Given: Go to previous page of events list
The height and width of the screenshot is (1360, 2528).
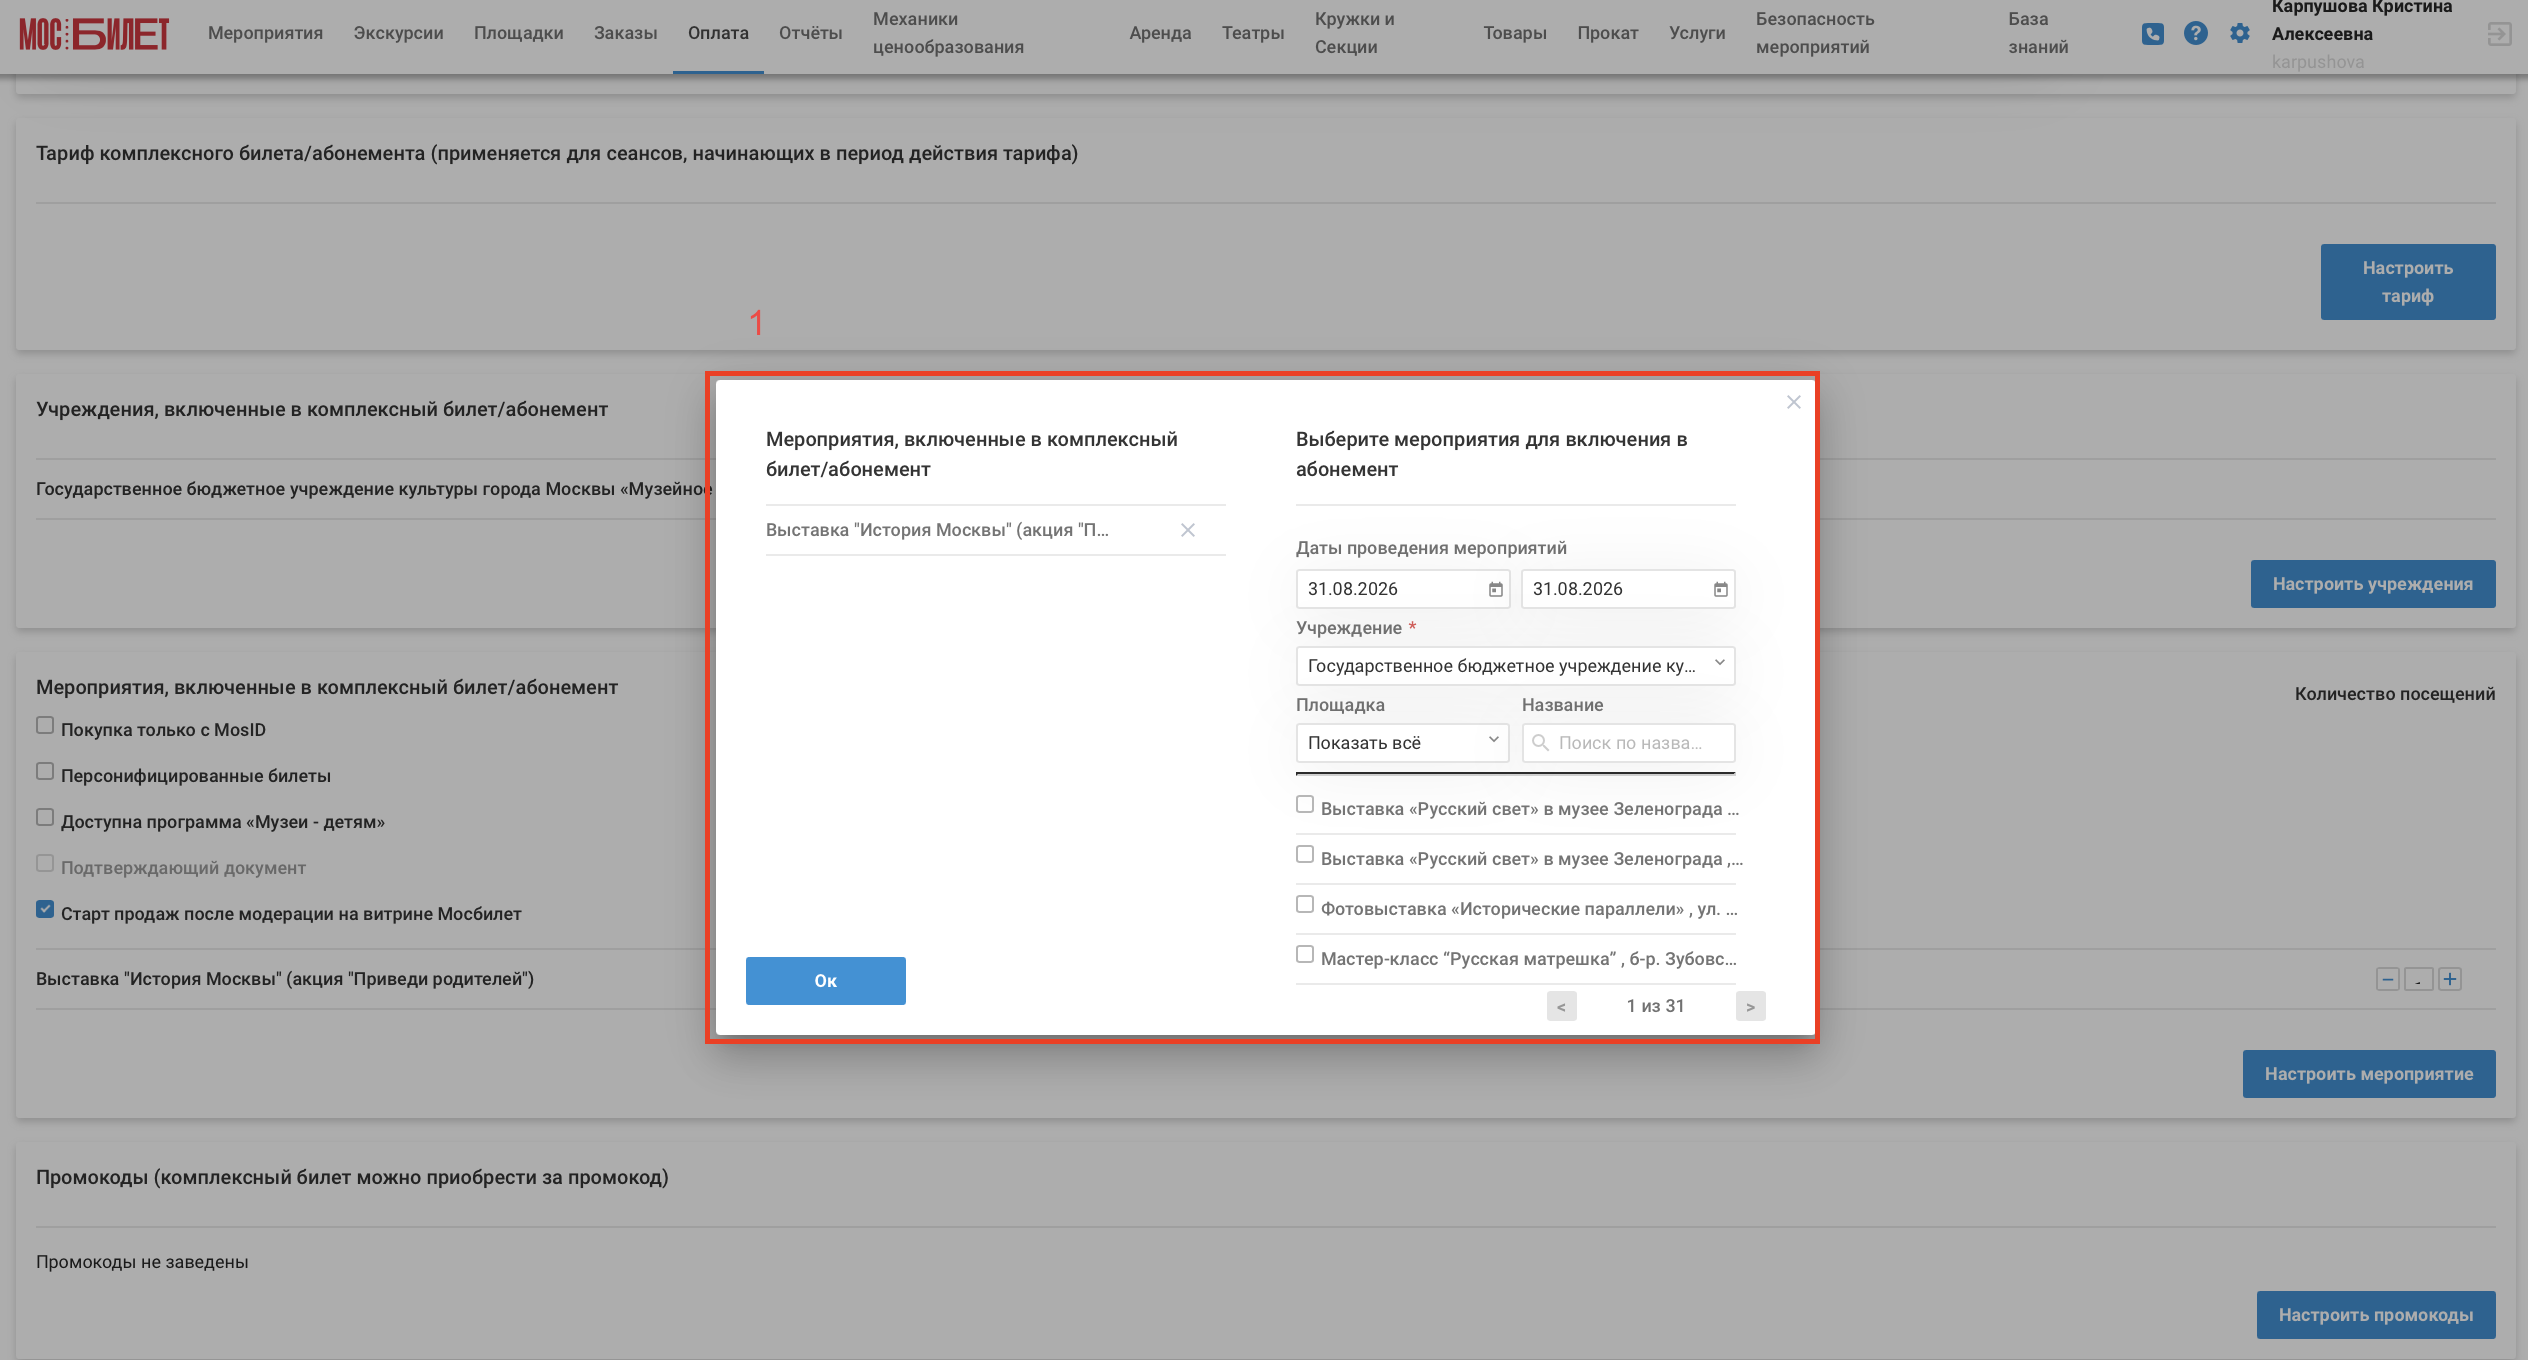Looking at the screenshot, I should tap(1561, 1006).
